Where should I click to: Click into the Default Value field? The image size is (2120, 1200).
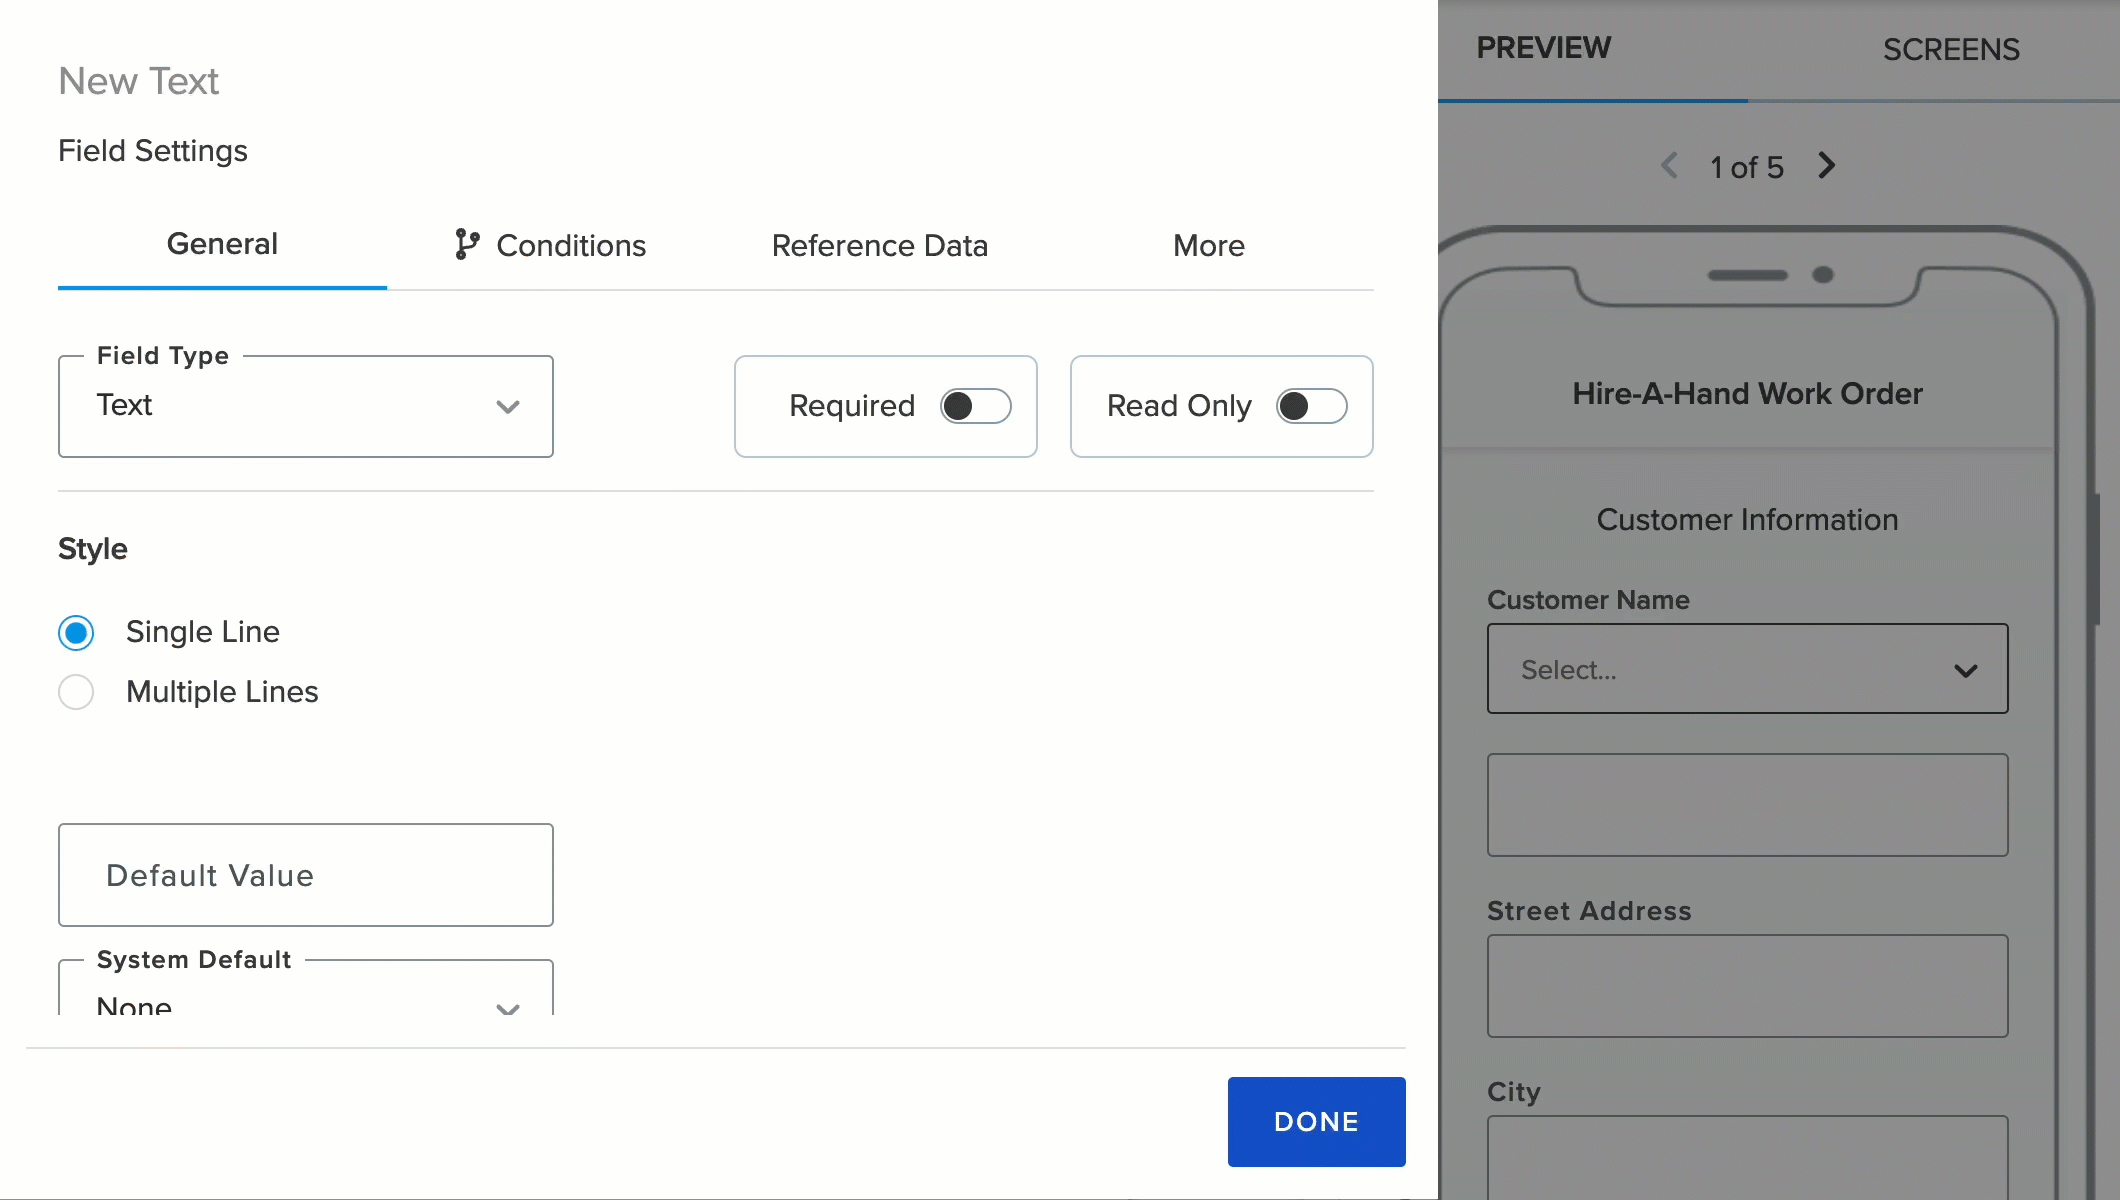click(306, 875)
